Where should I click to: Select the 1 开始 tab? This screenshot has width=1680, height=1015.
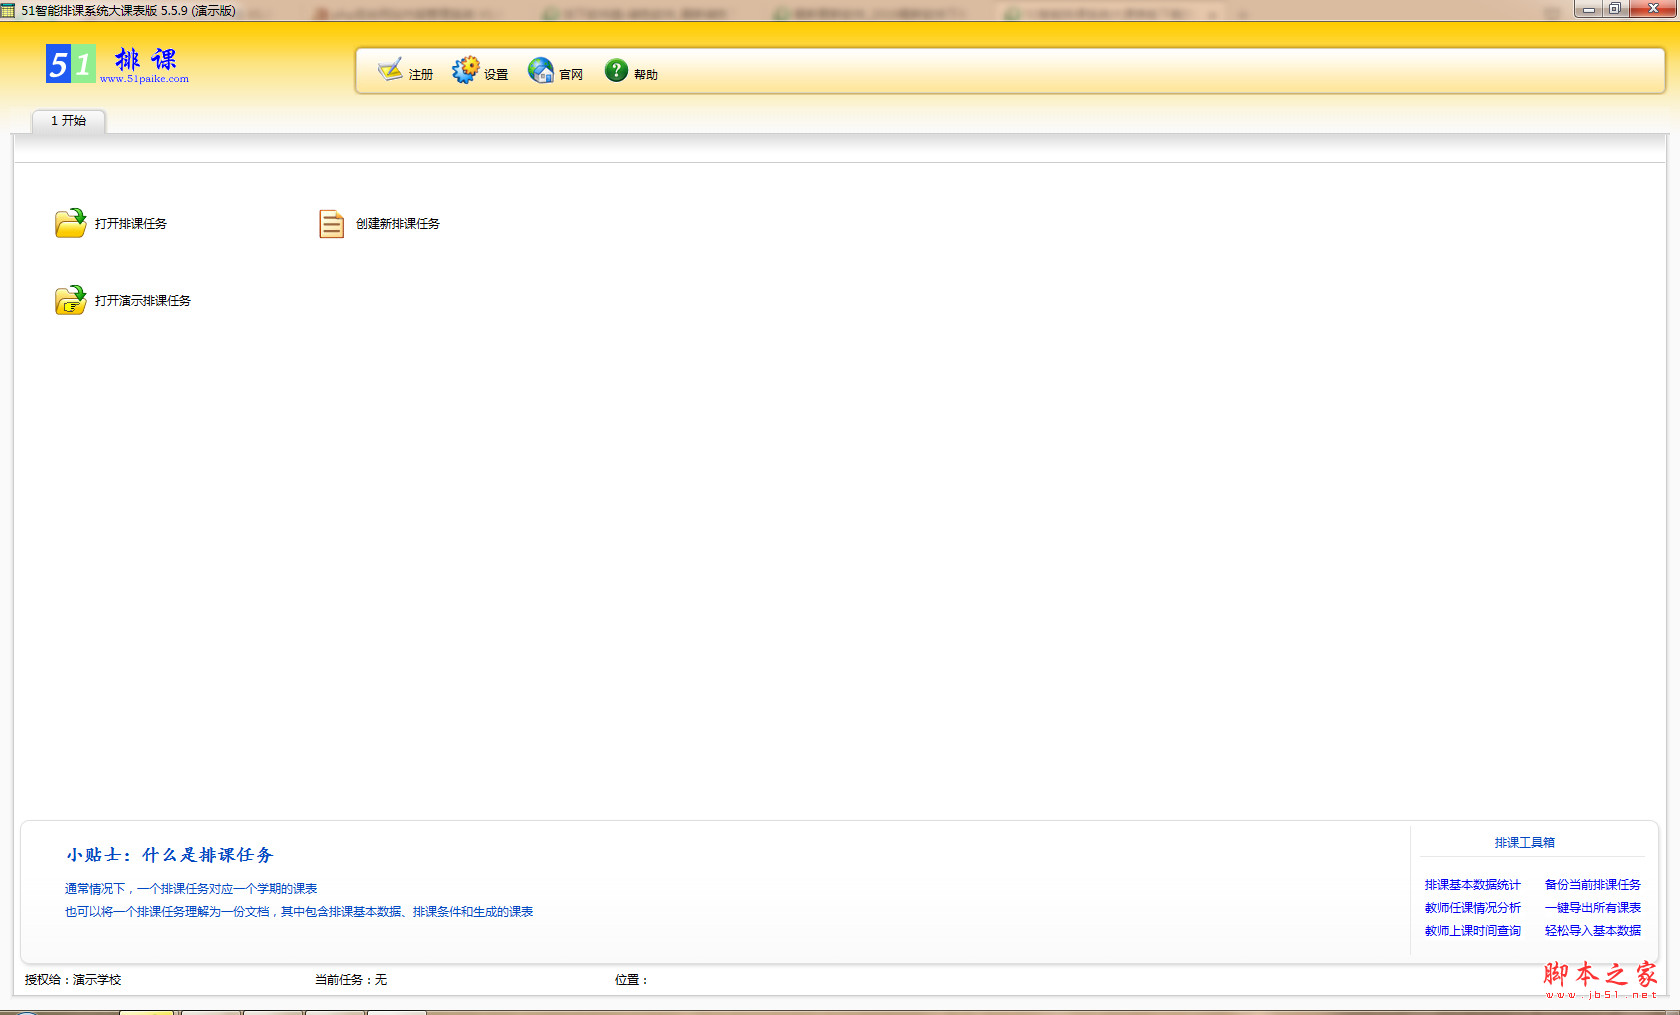point(68,121)
